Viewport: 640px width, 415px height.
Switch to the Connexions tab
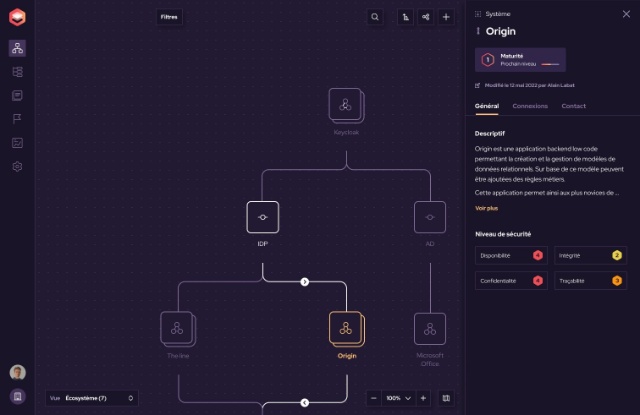[x=530, y=106]
